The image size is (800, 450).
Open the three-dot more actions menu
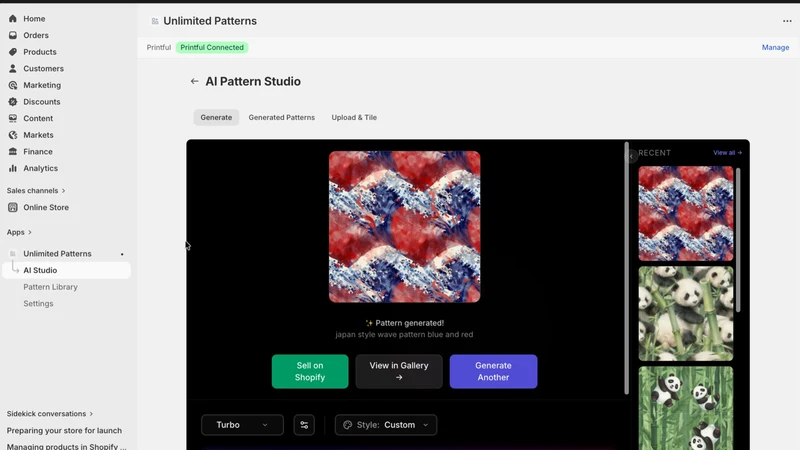[787, 21]
